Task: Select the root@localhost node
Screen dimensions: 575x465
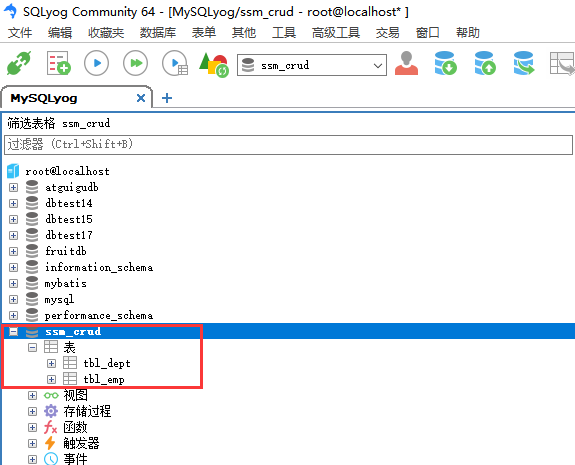Action: (x=67, y=171)
